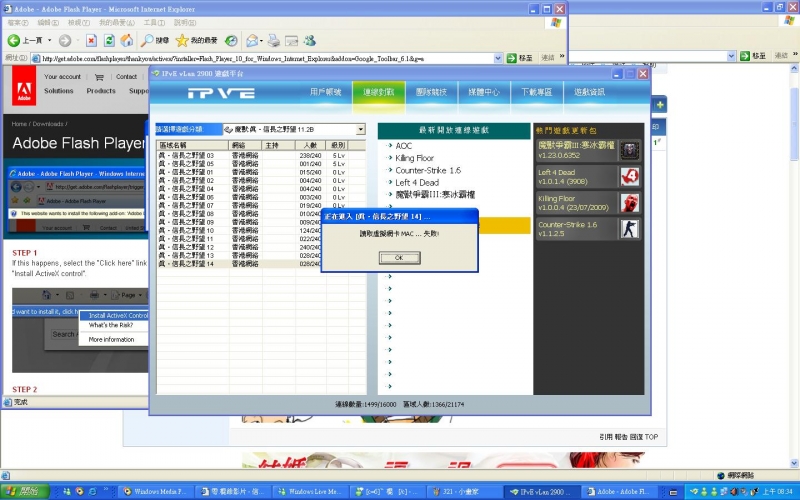Sort by the 區域名稱 column header

pyautogui.click(x=192, y=145)
